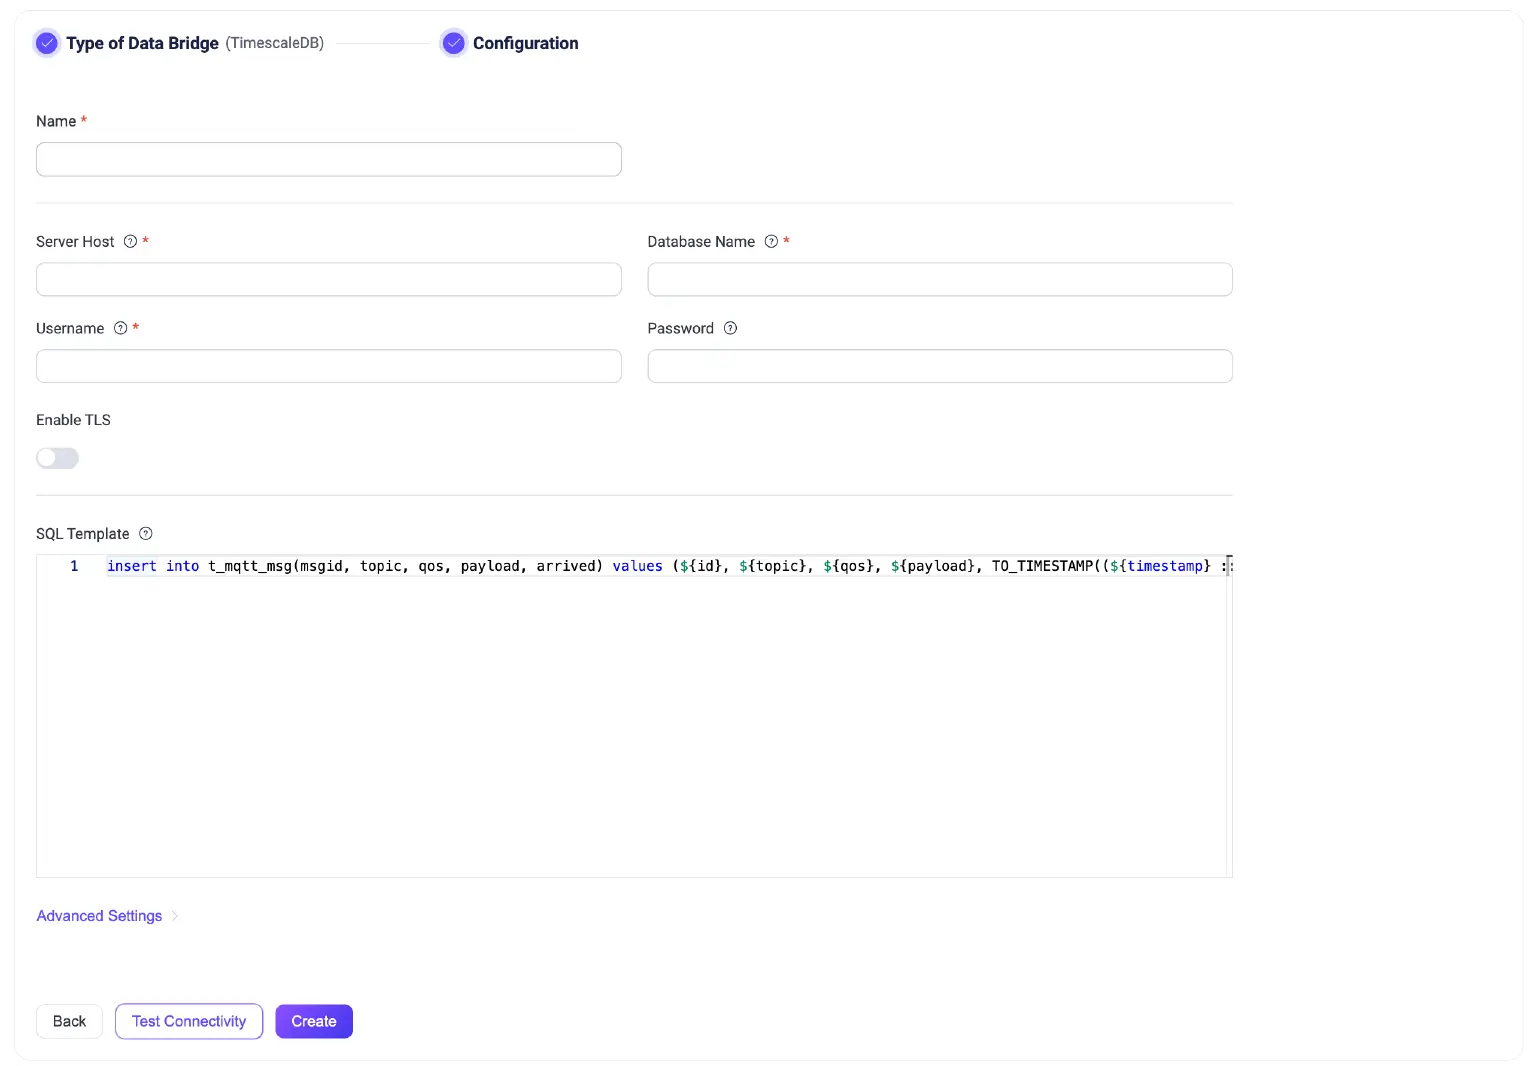The height and width of the screenshot is (1066, 1536).
Task: Click the Username input field
Action: tap(328, 366)
